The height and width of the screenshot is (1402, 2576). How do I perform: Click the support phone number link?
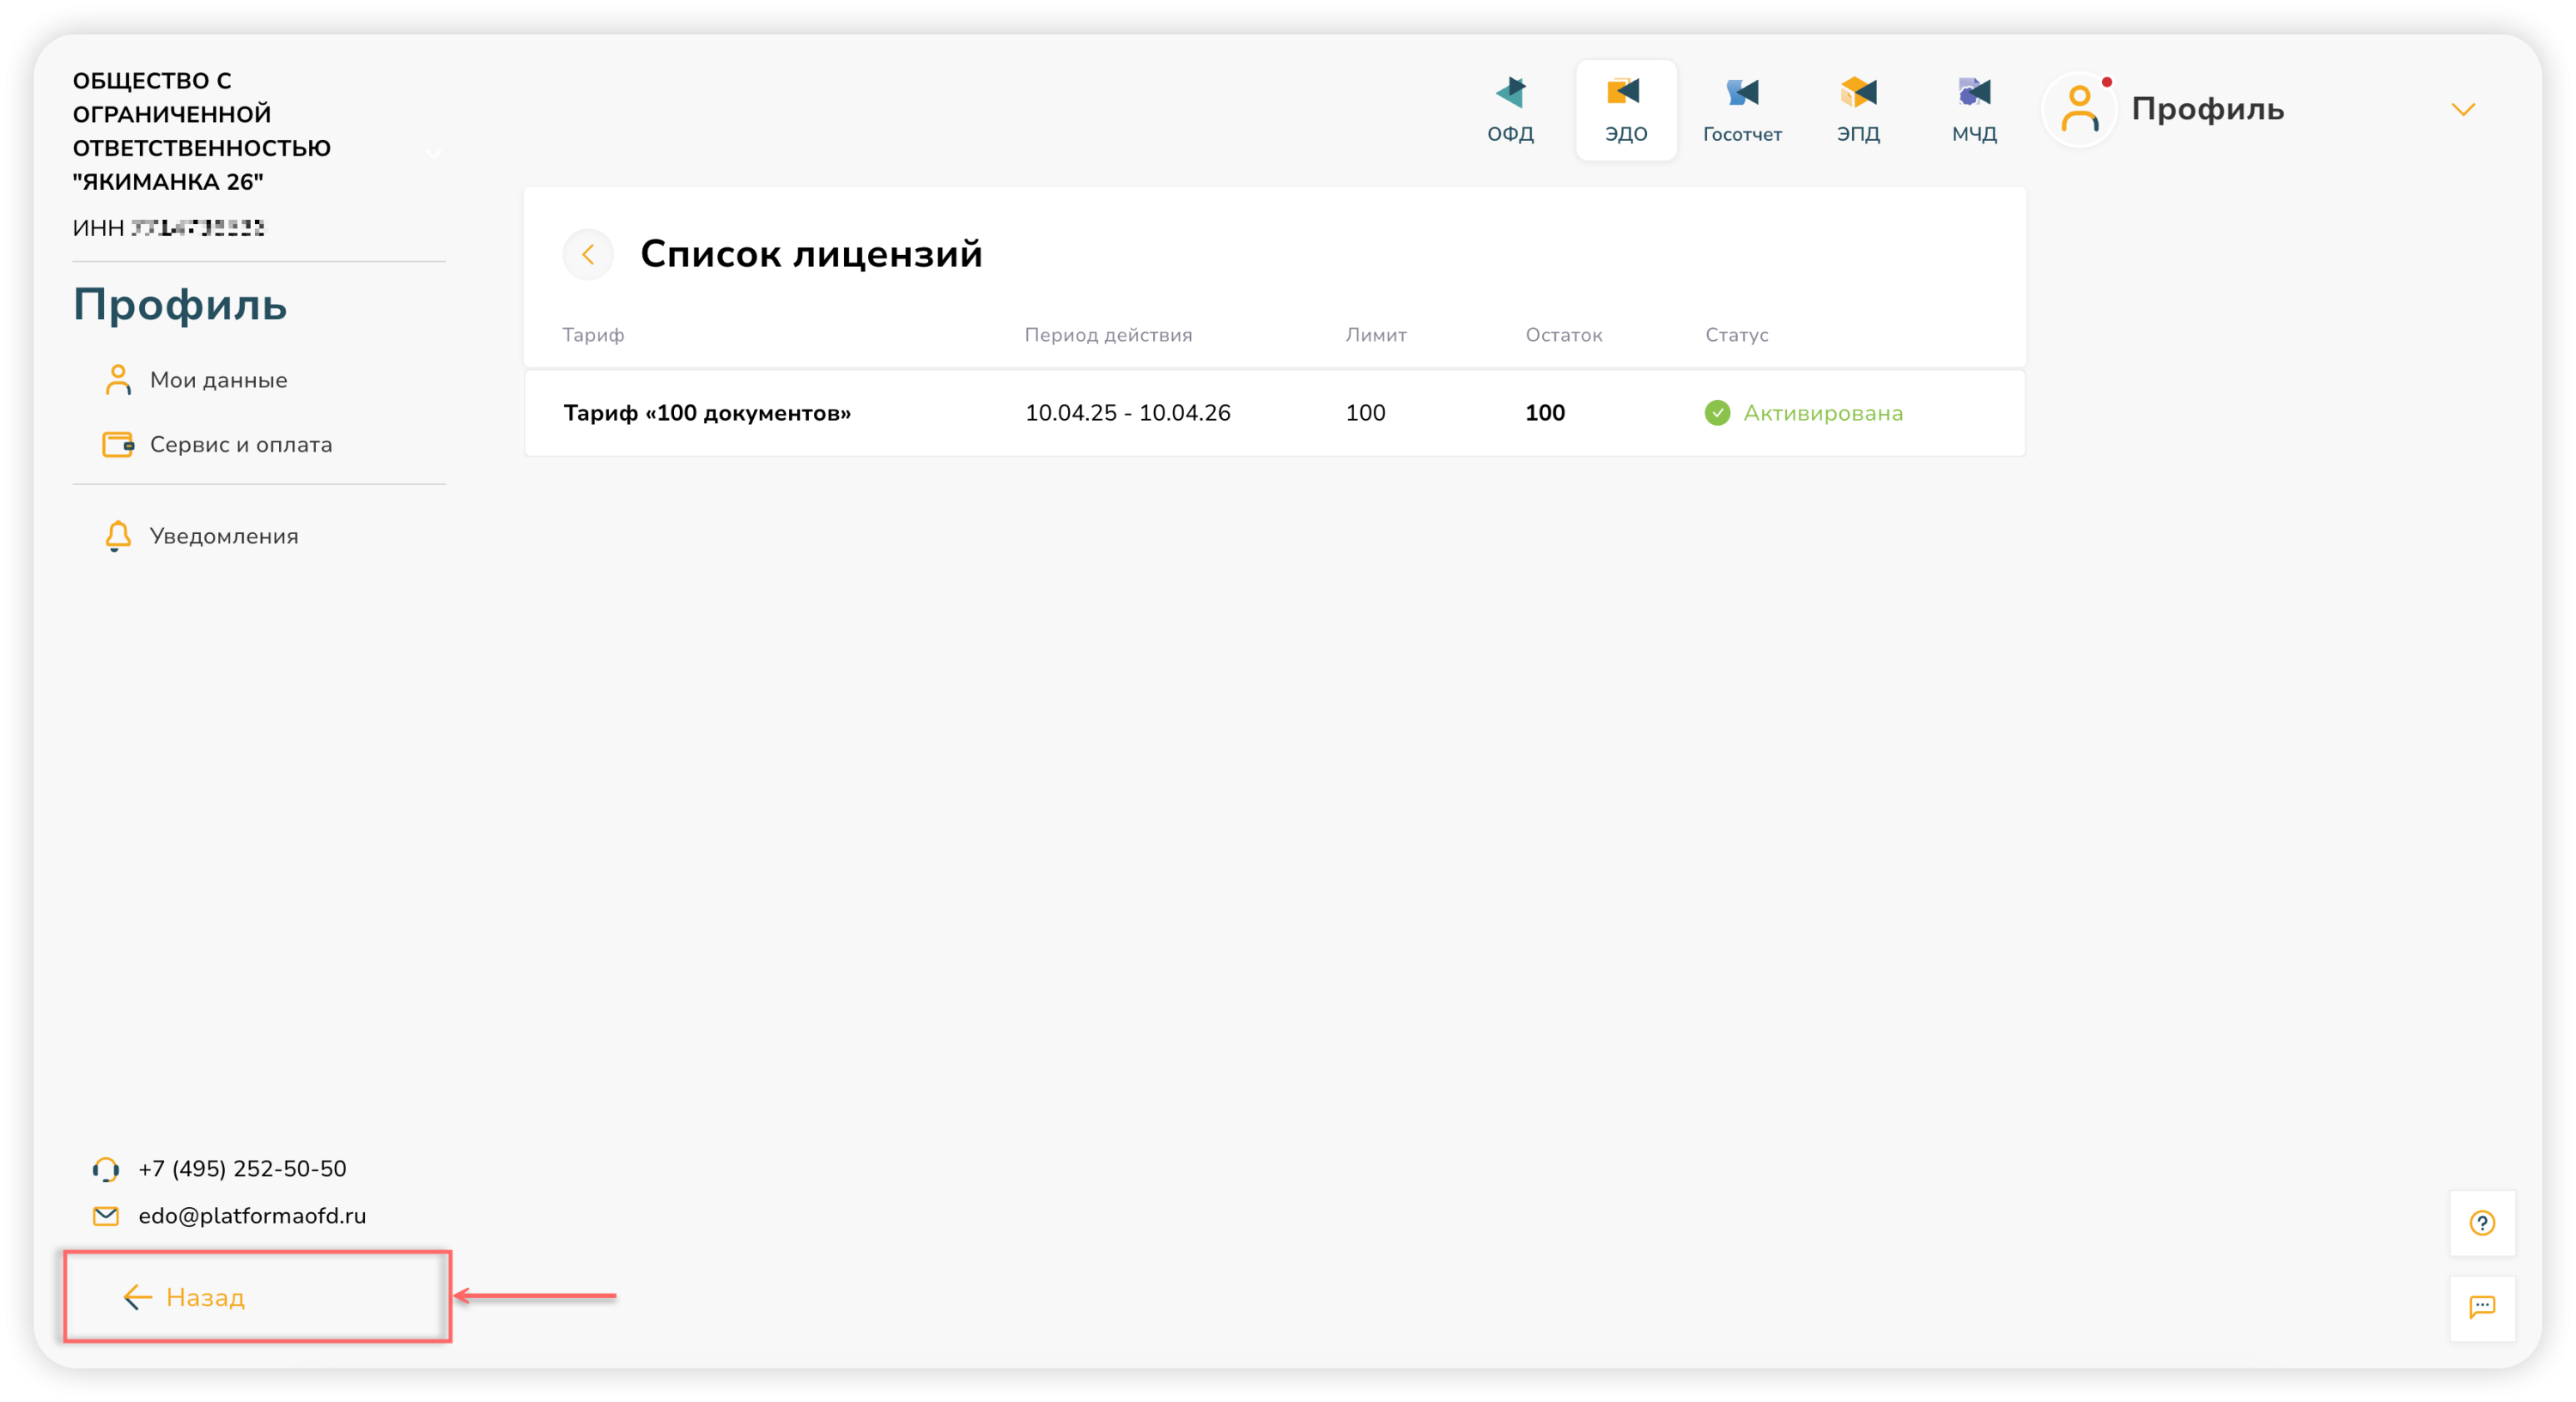[x=242, y=1168]
